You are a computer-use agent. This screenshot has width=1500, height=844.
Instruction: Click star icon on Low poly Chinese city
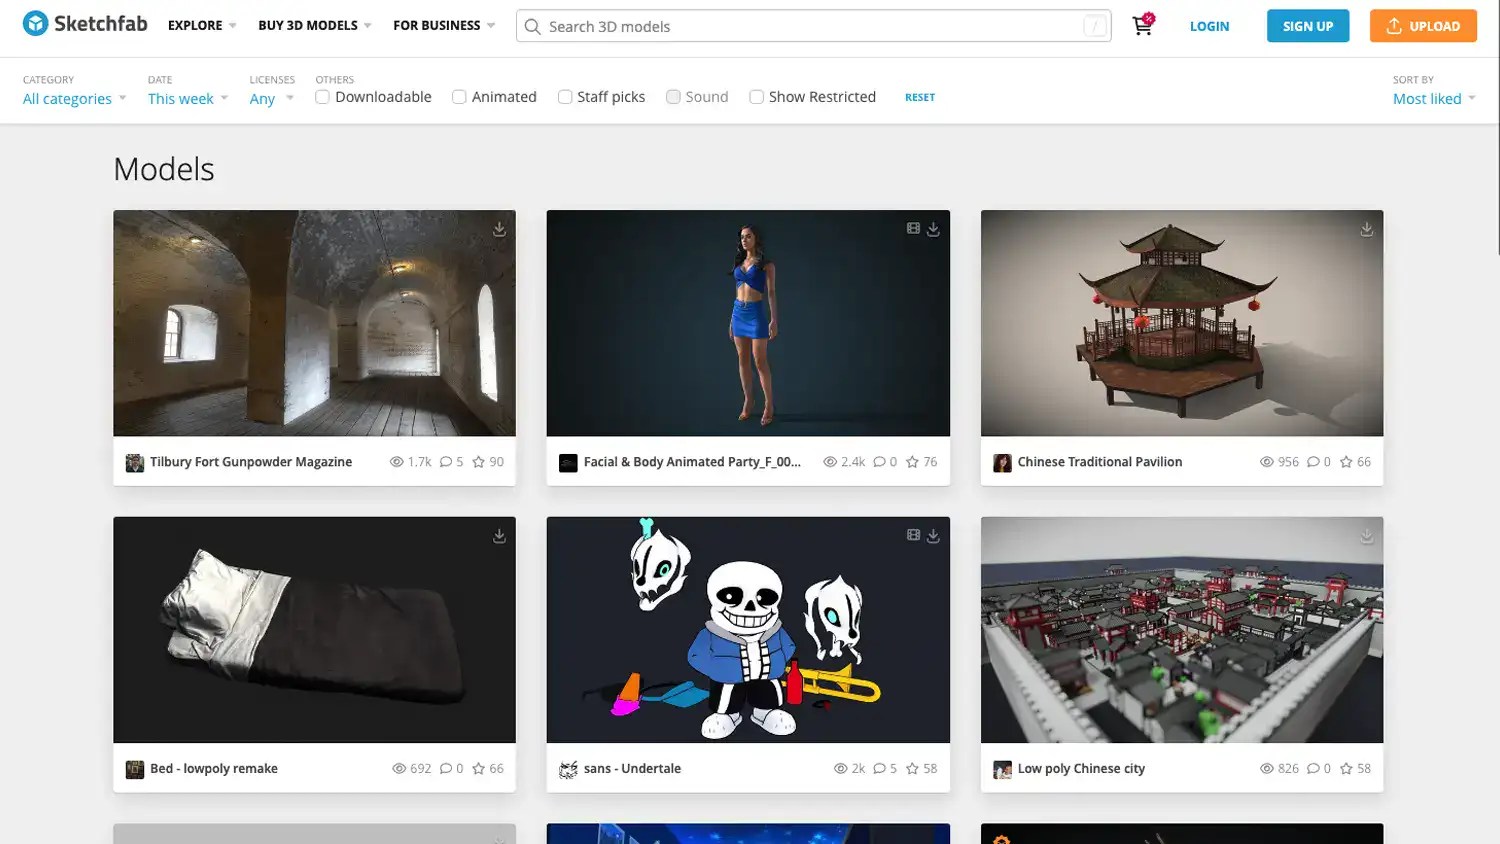(x=1346, y=769)
